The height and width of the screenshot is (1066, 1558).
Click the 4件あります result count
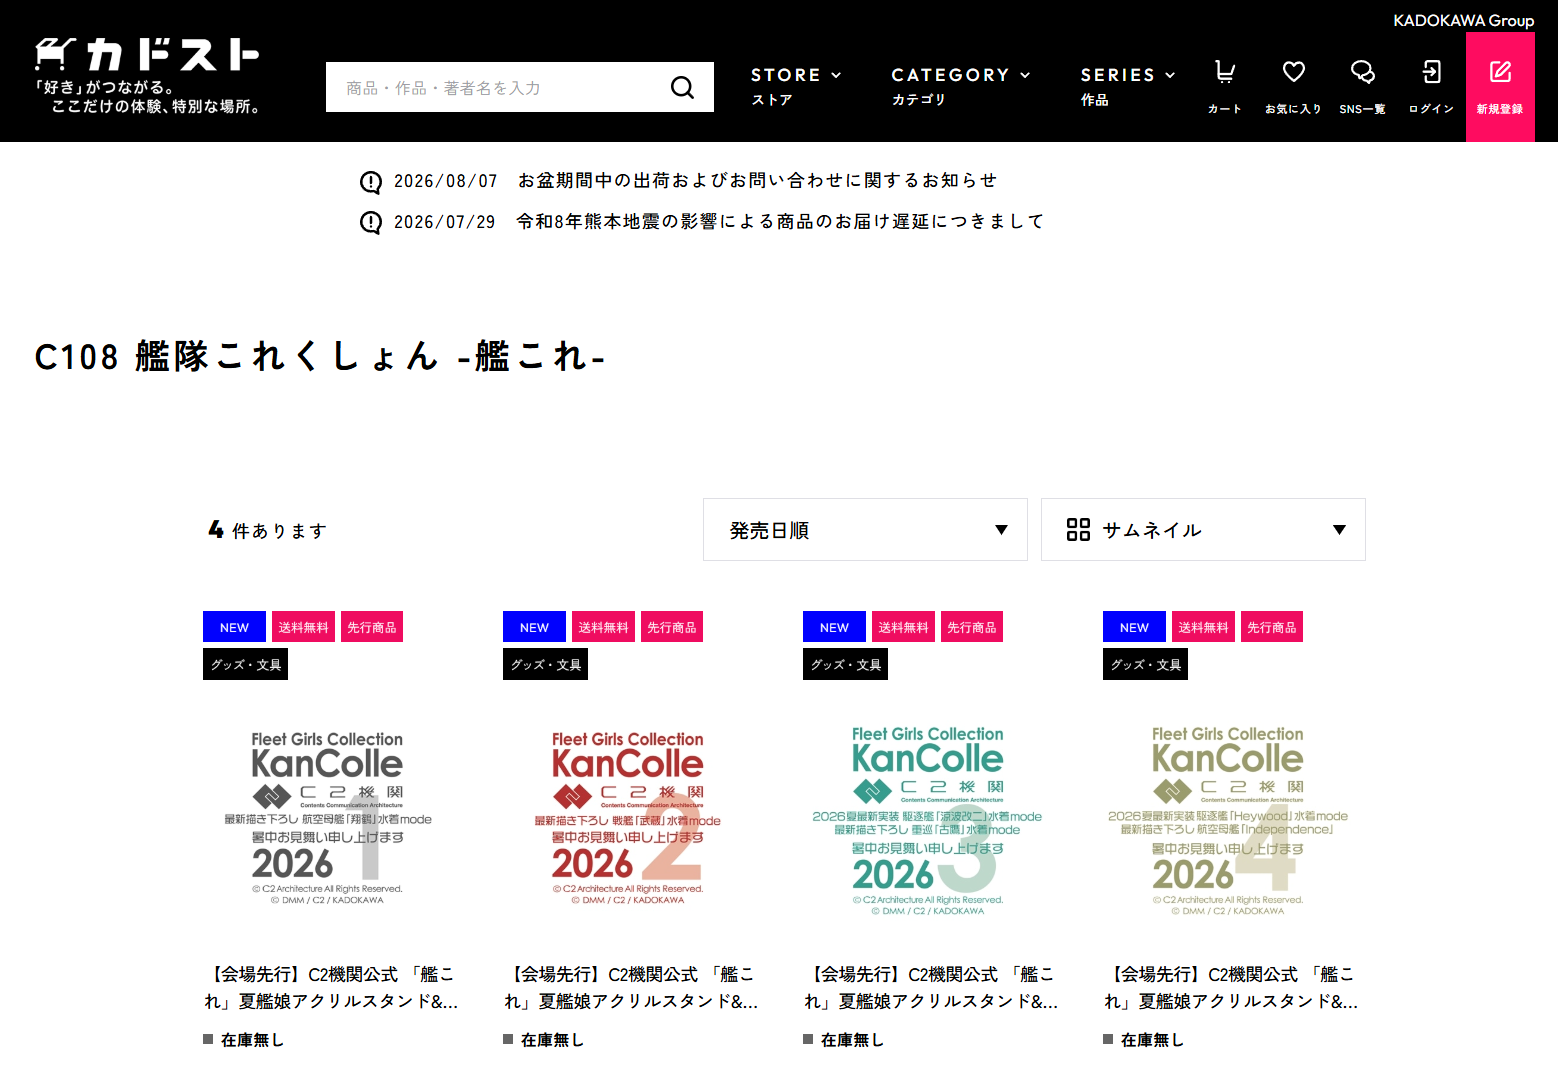267,530
